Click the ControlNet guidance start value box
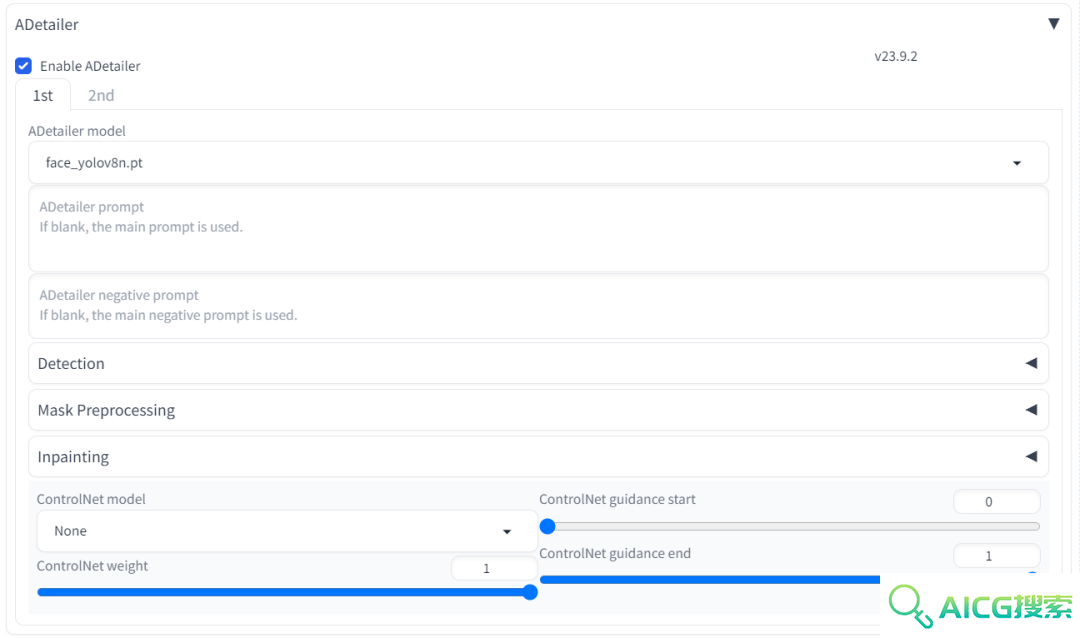The height and width of the screenshot is (638, 1080). click(996, 502)
